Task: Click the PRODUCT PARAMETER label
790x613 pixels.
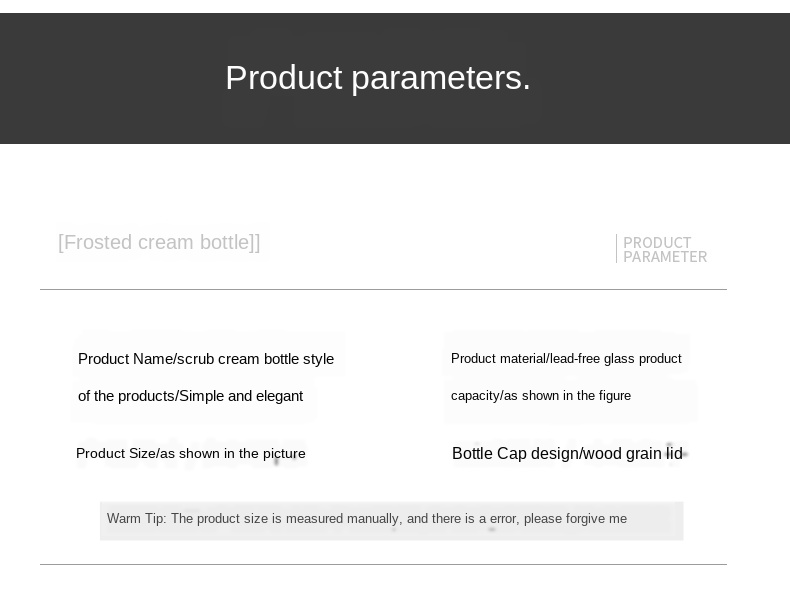Action: pyautogui.click(x=665, y=249)
